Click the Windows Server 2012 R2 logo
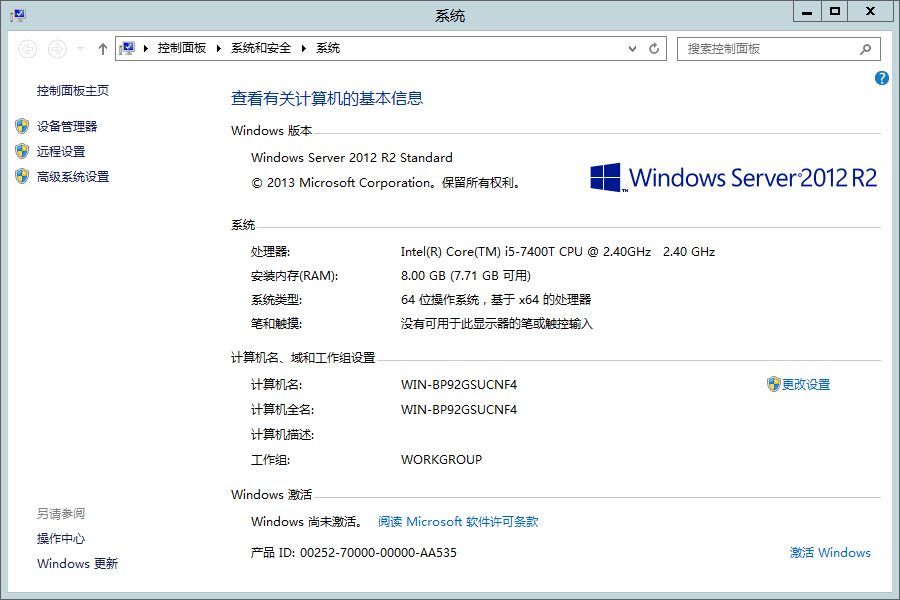Image resolution: width=900 pixels, height=600 pixels. [x=734, y=177]
